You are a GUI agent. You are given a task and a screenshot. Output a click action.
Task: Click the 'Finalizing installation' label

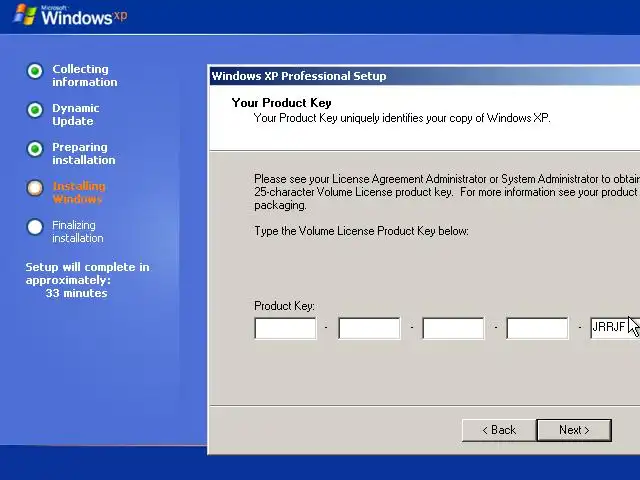[78, 231]
